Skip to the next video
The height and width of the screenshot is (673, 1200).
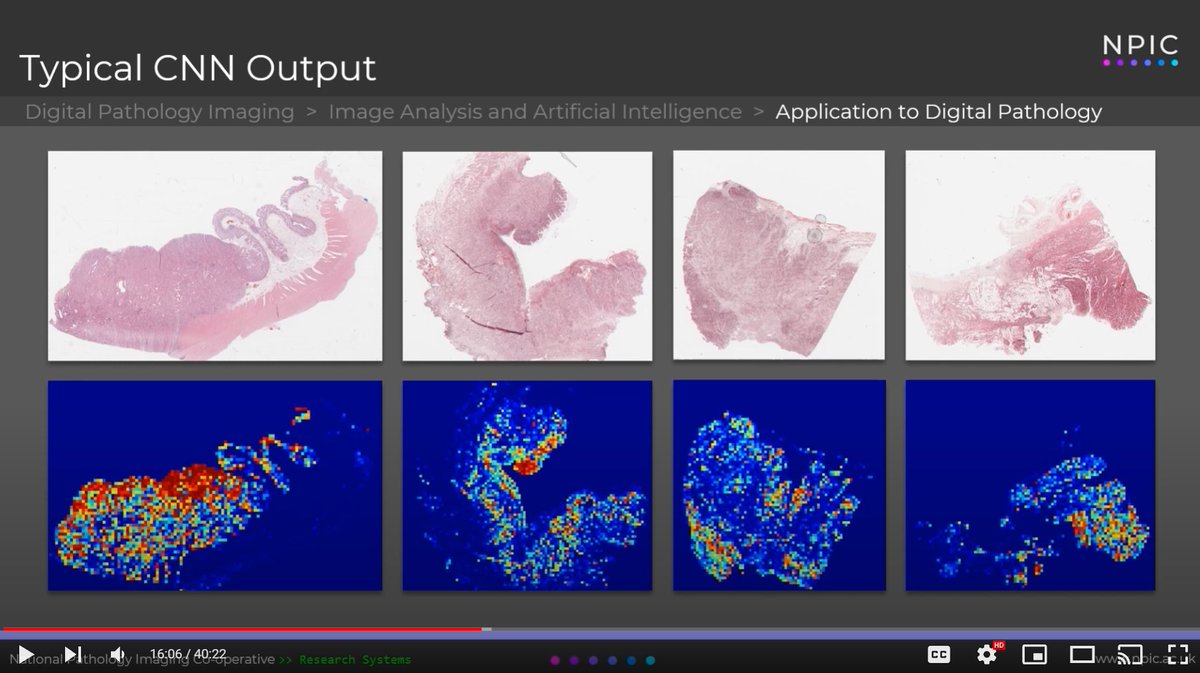[x=72, y=654]
